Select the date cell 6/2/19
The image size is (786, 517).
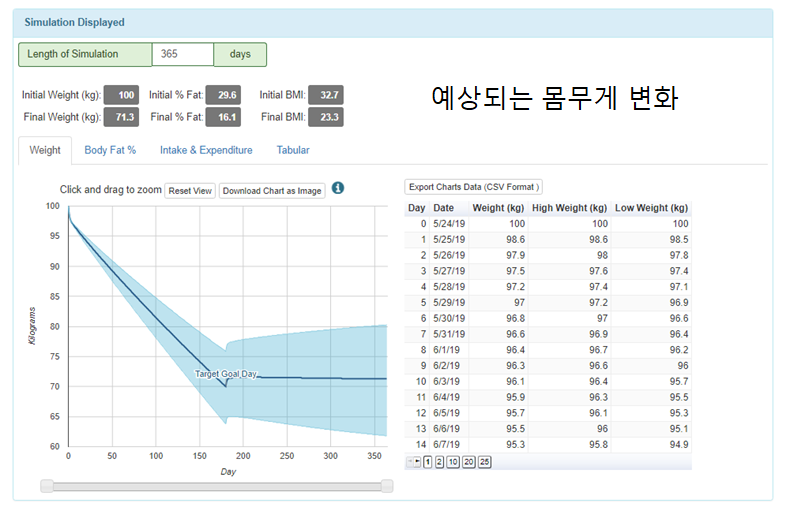coord(447,366)
